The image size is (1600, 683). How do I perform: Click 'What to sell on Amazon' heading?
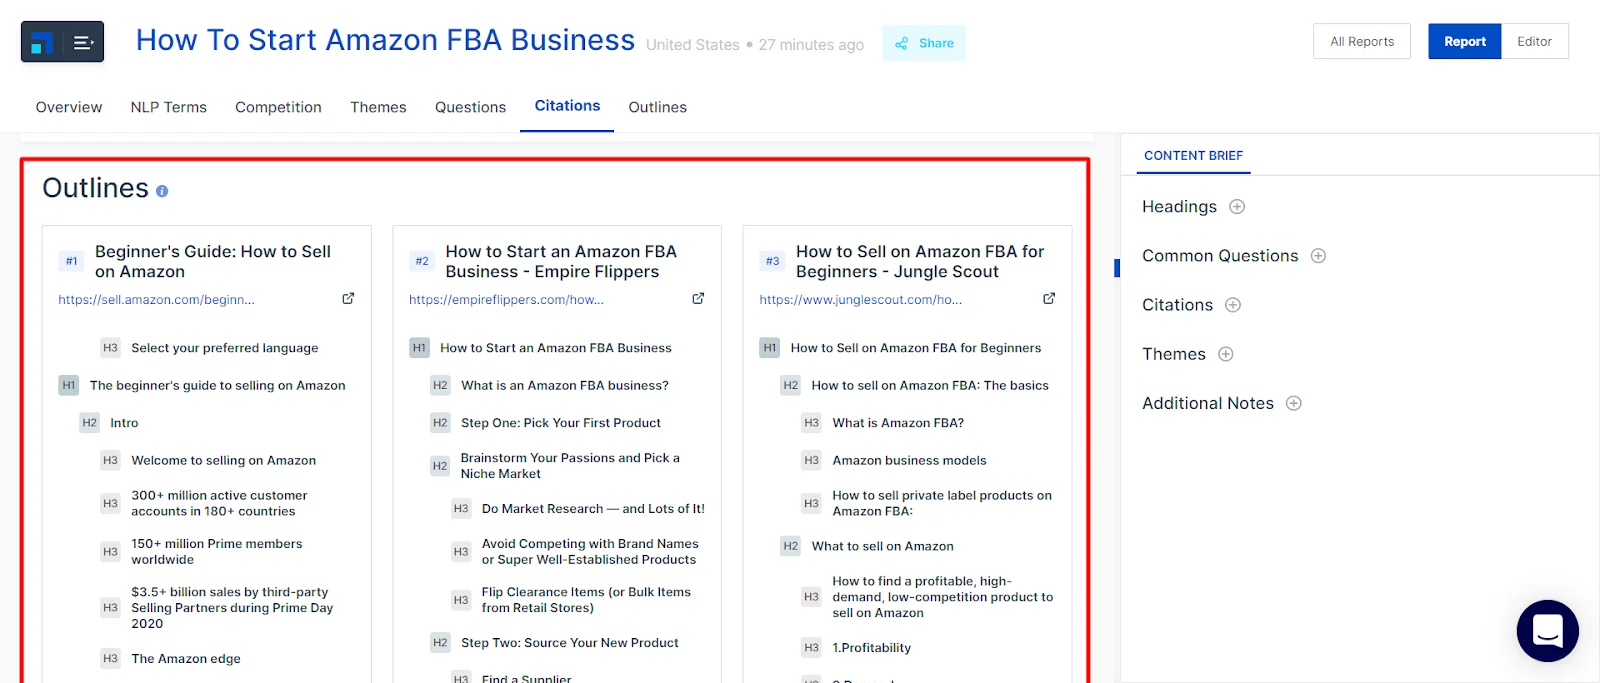(882, 546)
